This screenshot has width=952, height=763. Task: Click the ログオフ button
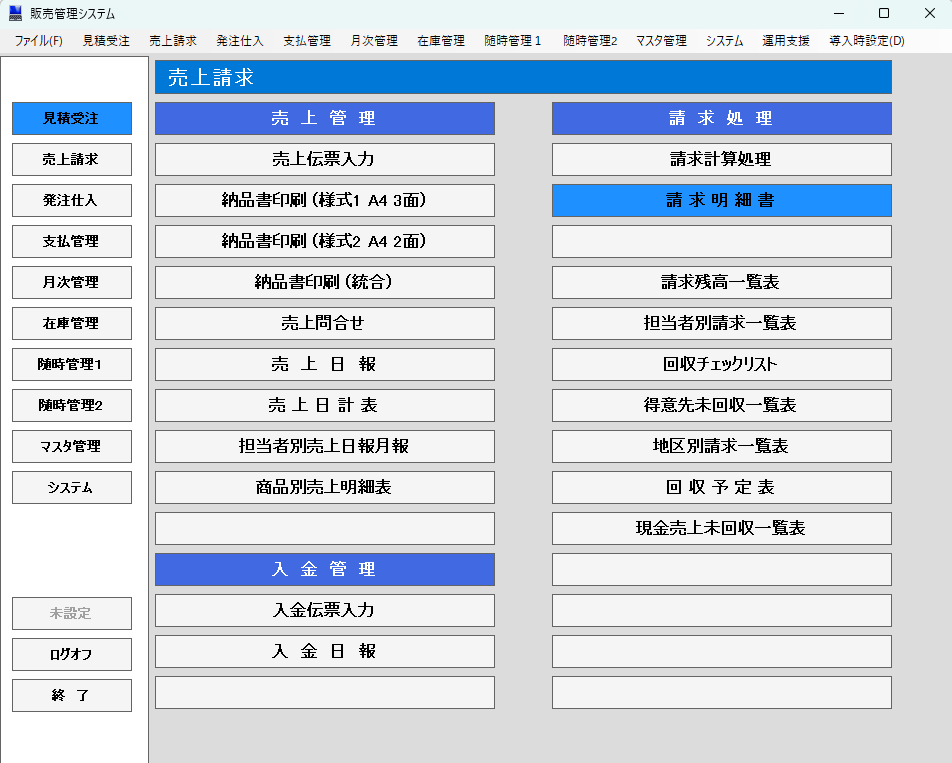click(x=72, y=654)
